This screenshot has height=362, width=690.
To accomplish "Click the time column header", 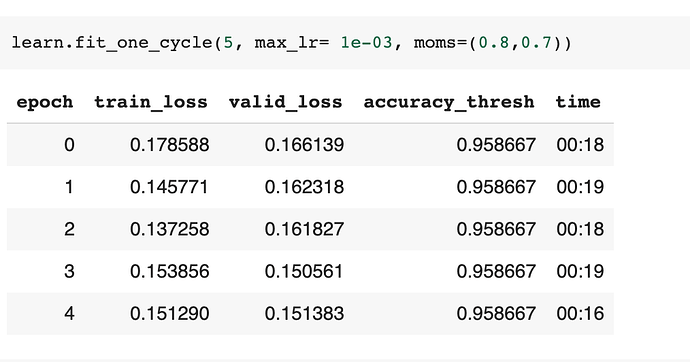I will coord(578,102).
